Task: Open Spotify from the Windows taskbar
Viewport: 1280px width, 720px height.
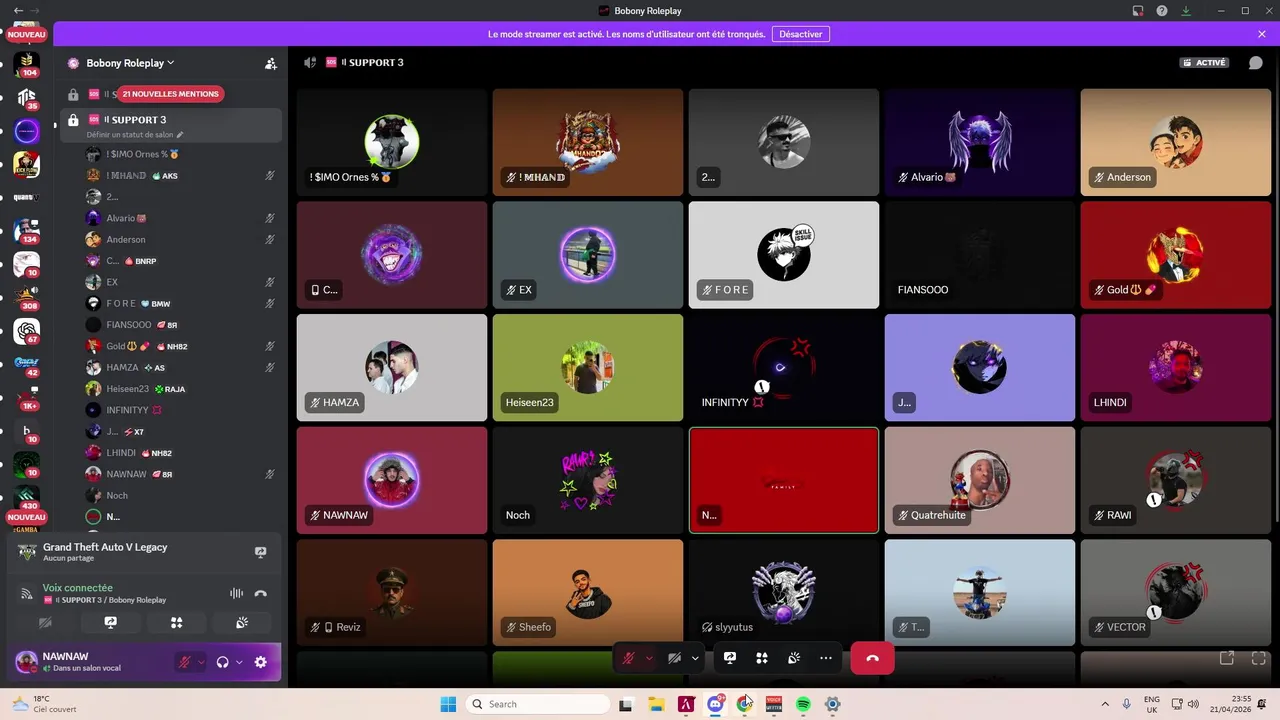Action: click(803, 704)
